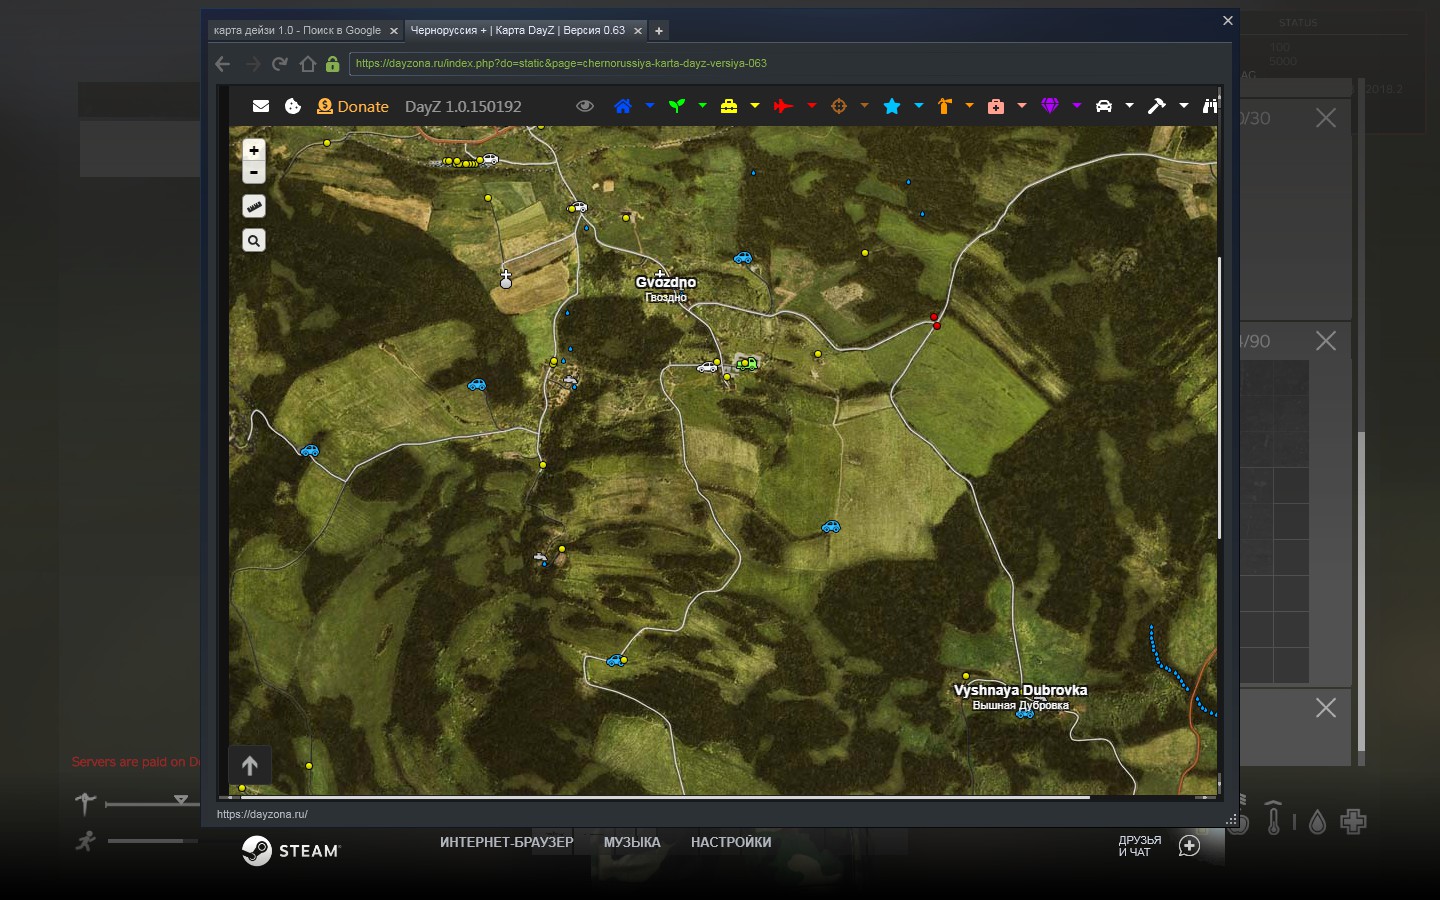
Task: Open the cookie icon in map toolbar
Action: (x=293, y=106)
